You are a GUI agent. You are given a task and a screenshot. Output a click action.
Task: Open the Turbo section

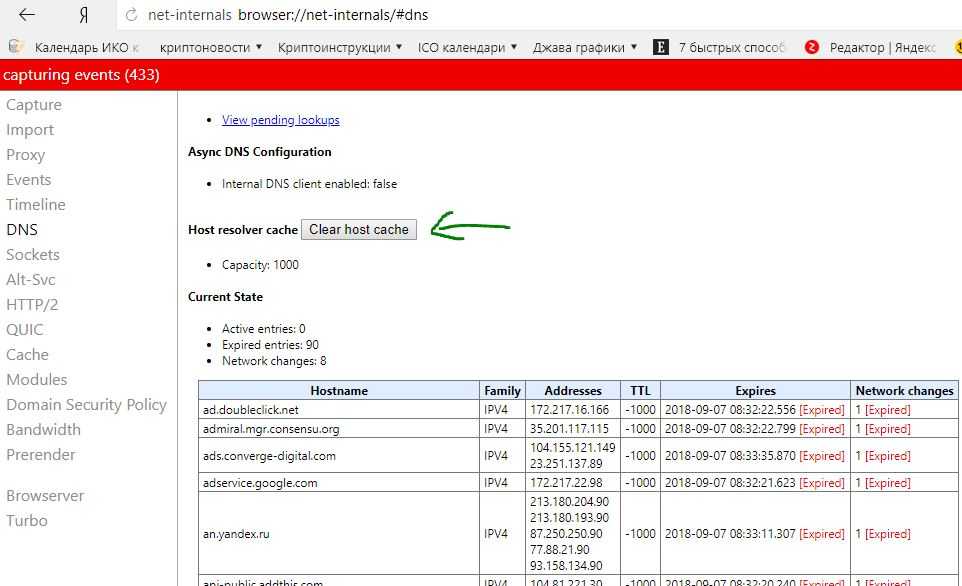(x=27, y=521)
